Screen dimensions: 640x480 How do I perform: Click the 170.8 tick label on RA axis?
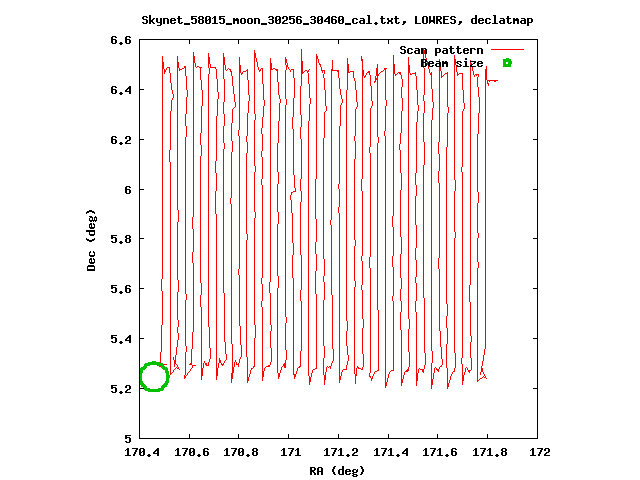[x=241, y=452]
